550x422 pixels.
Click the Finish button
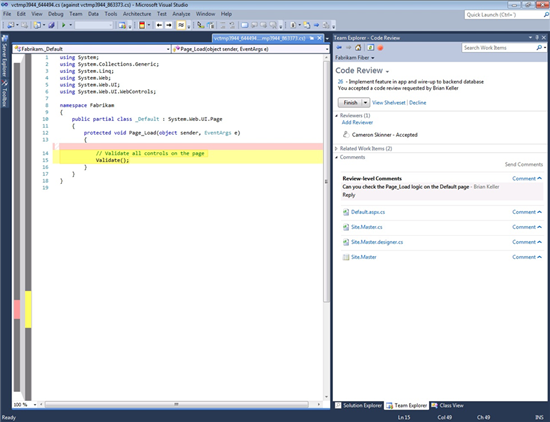[x=350, y=102]
